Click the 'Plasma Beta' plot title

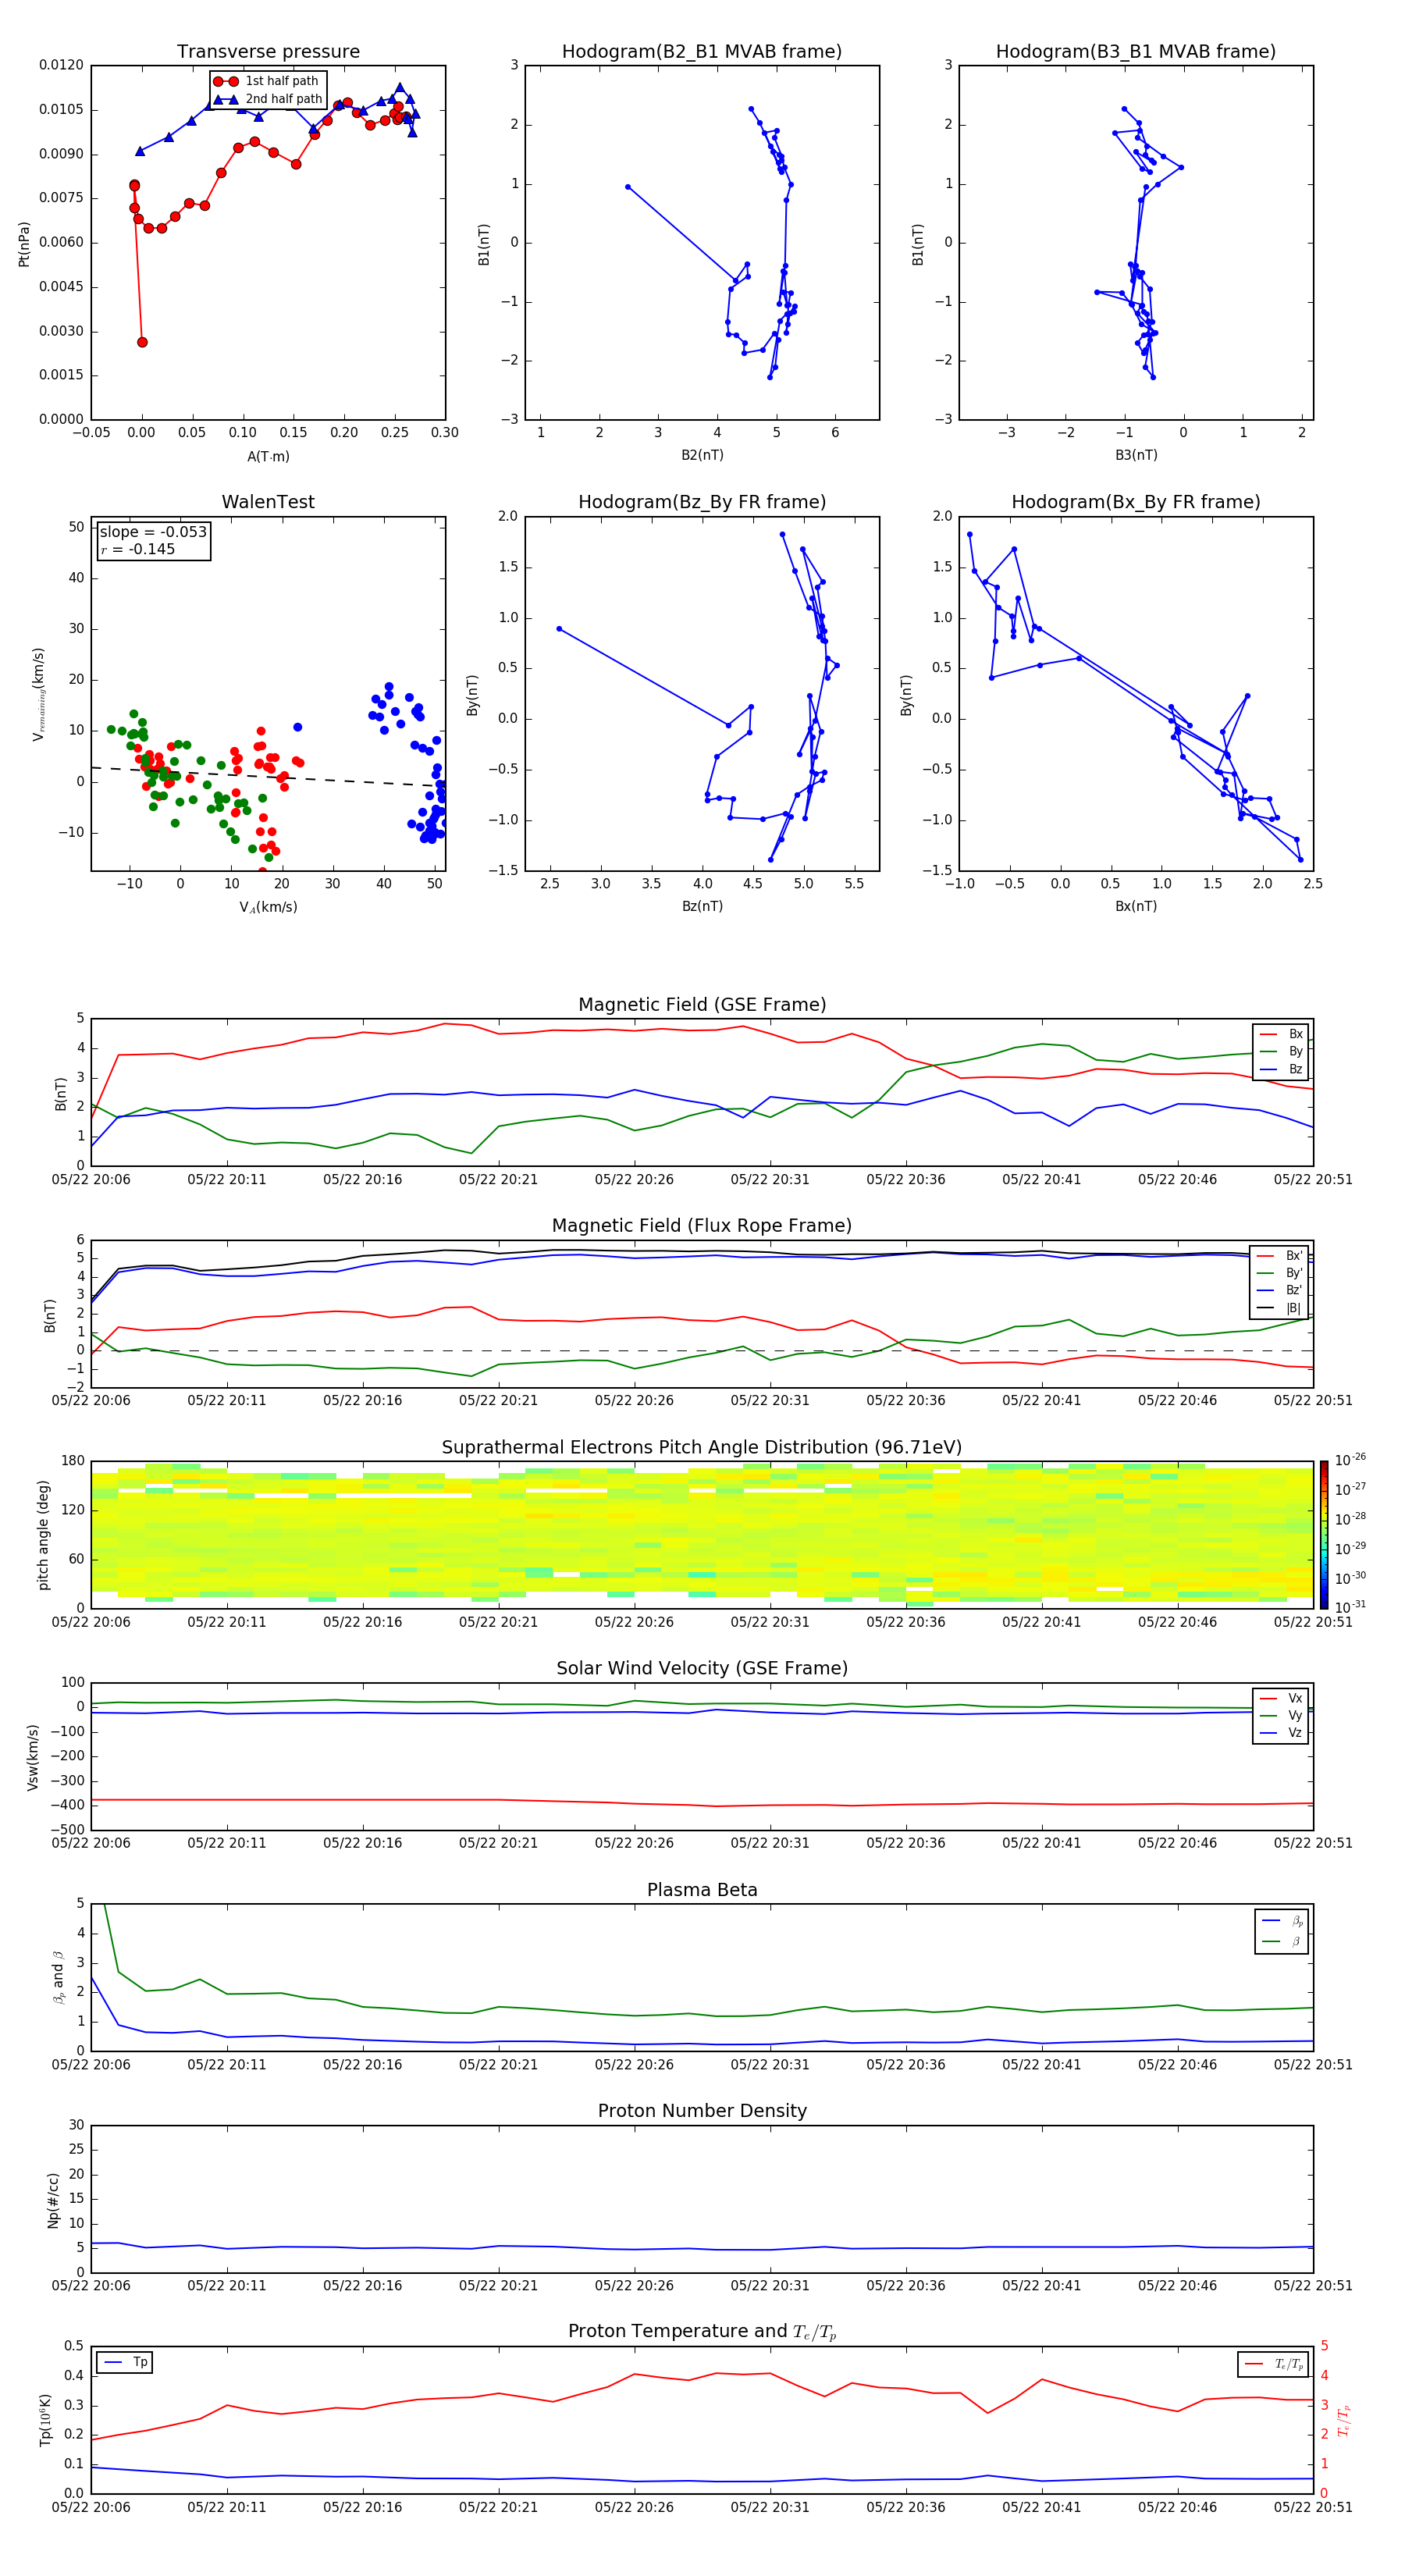[702, 1890]
